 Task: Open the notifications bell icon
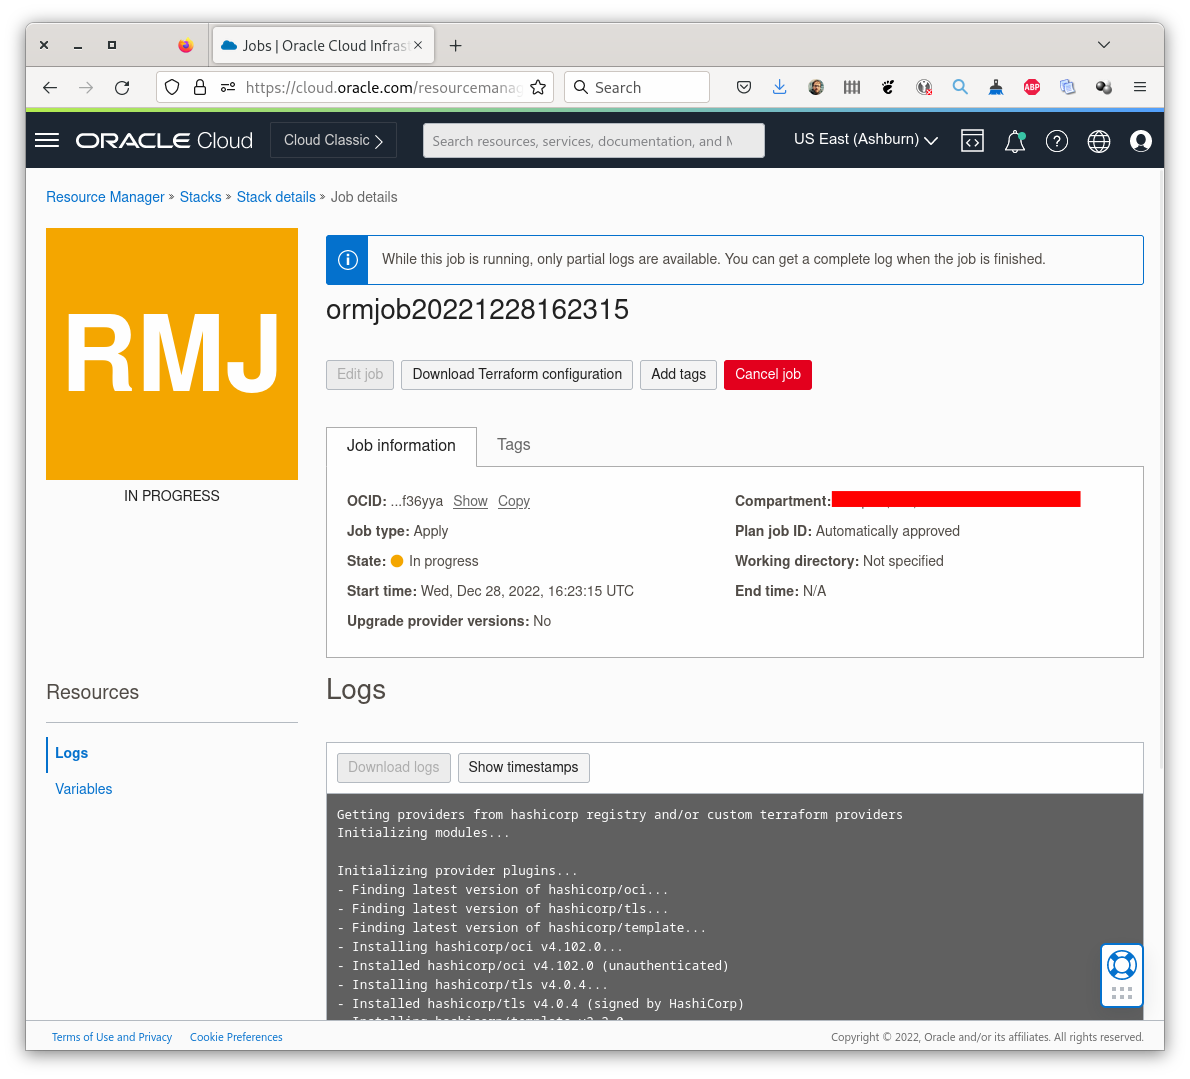point(1014,141)
